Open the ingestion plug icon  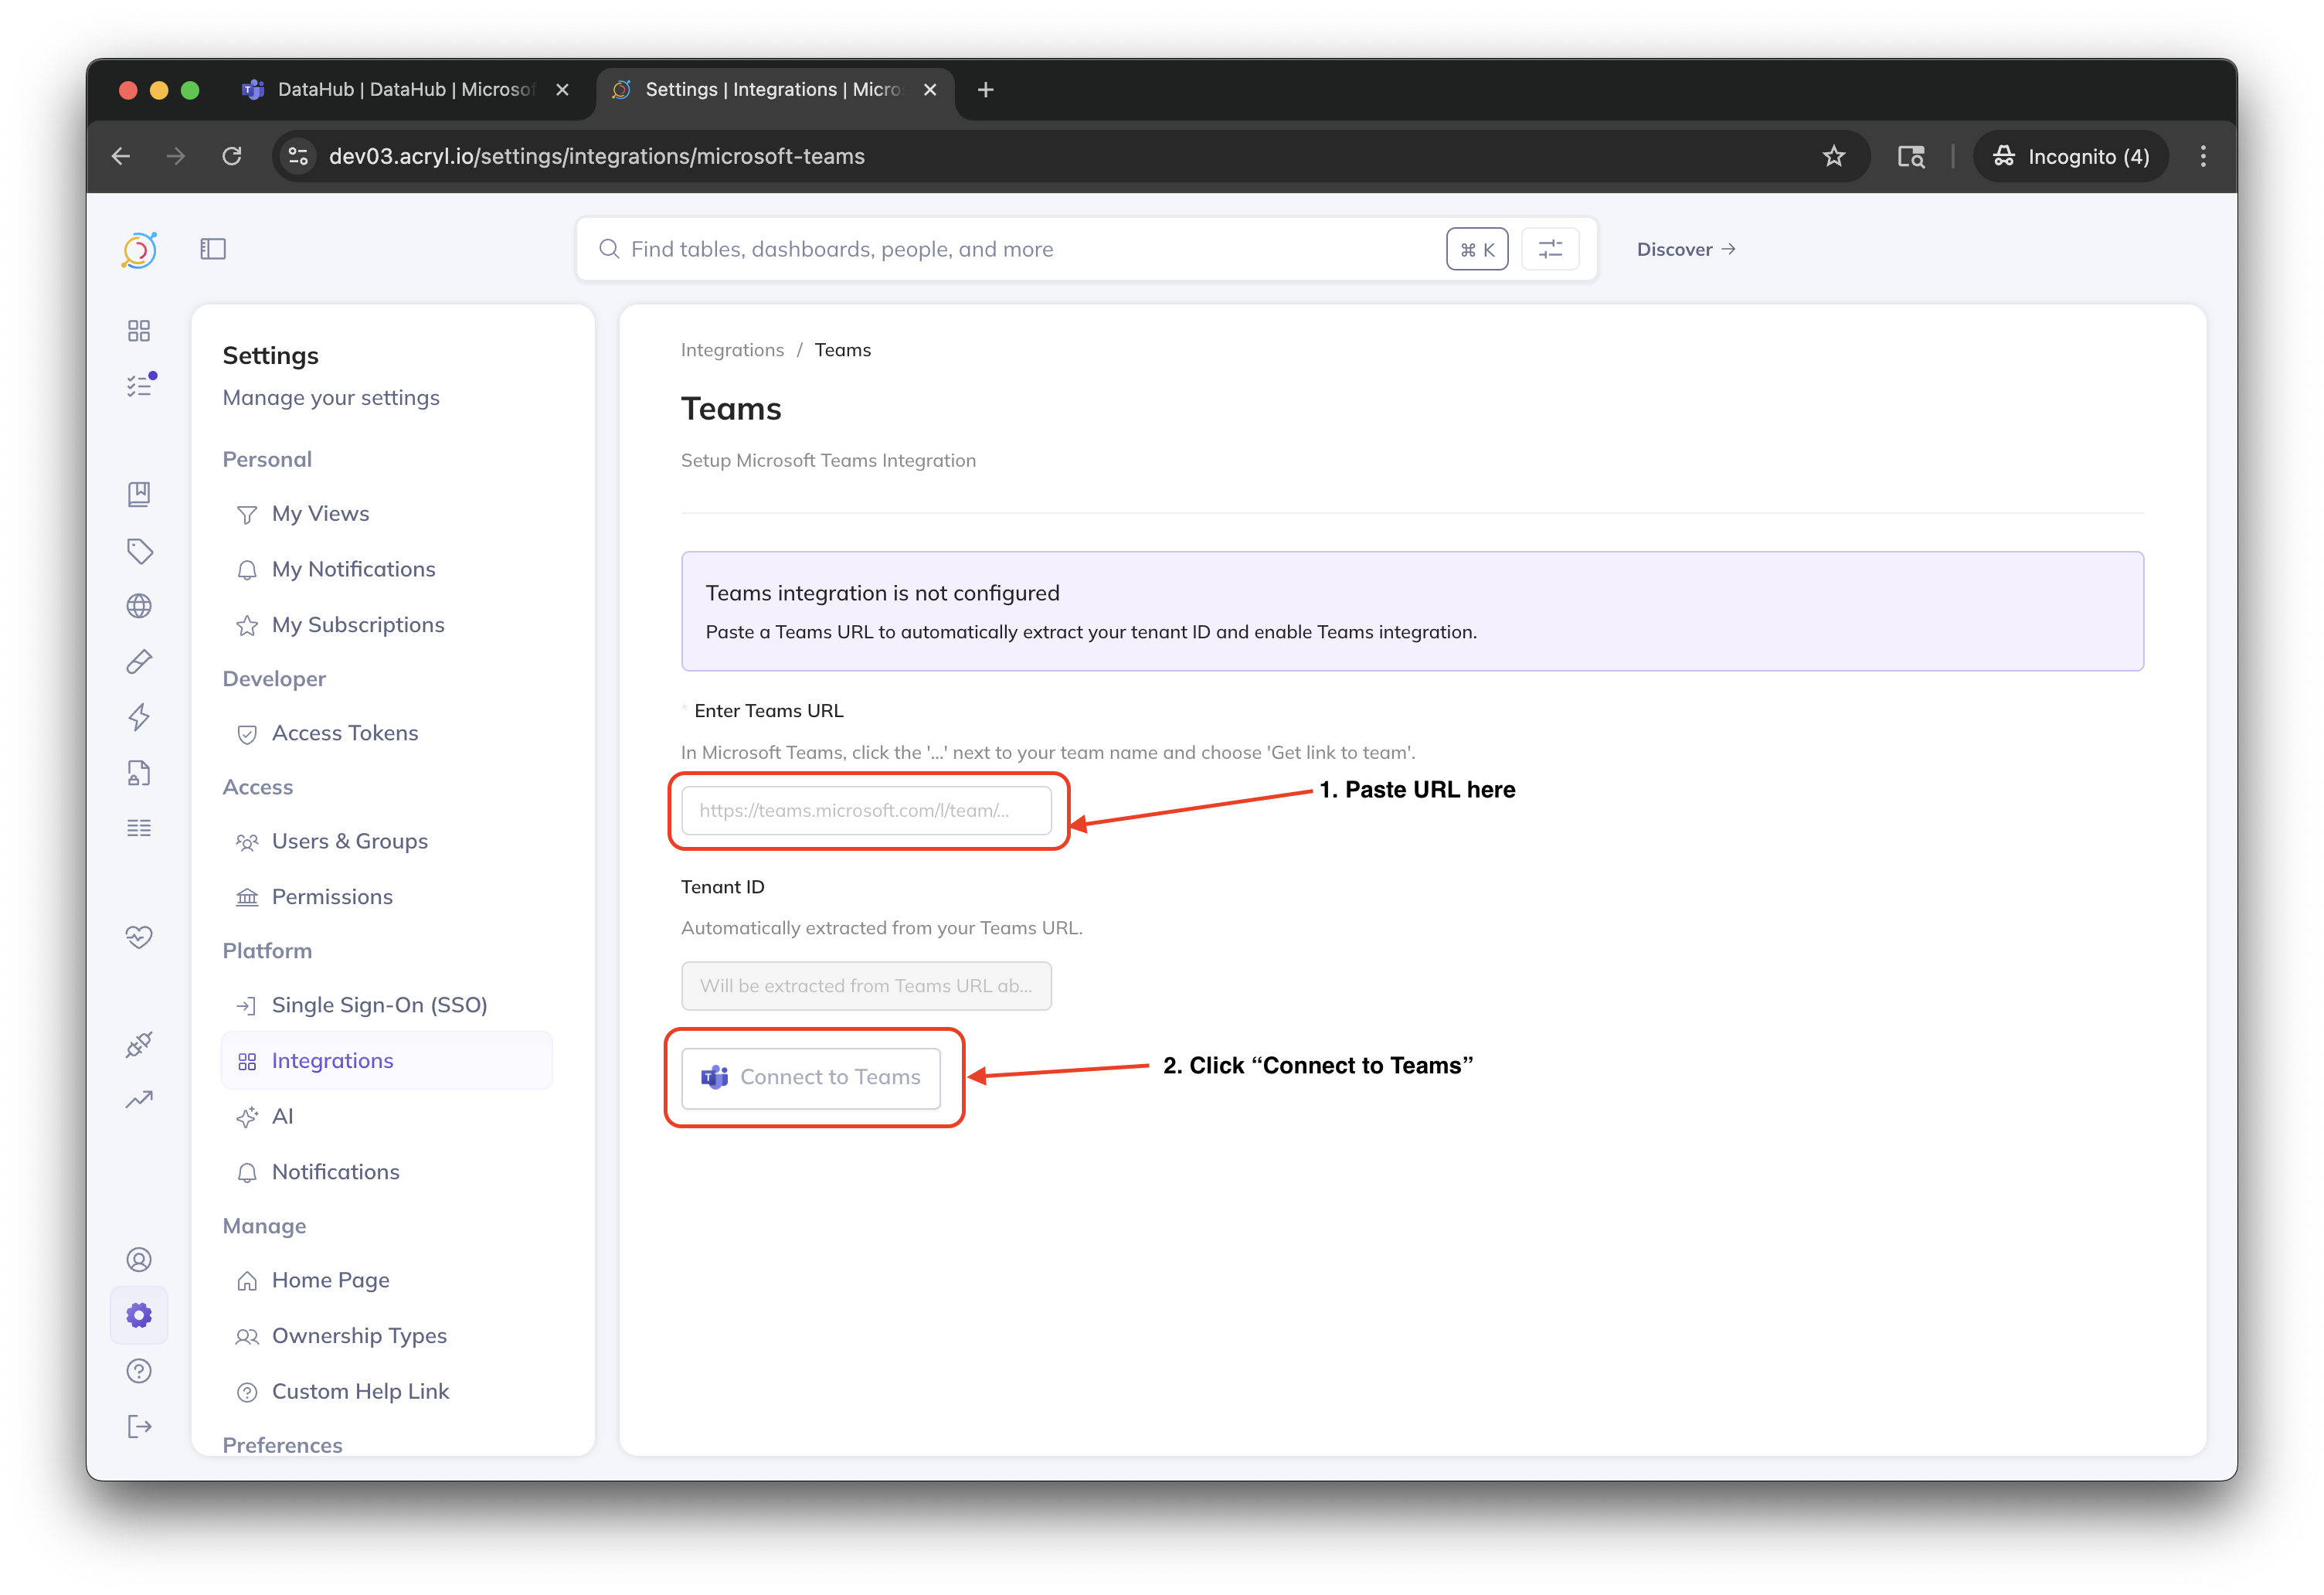point(139,1044)
